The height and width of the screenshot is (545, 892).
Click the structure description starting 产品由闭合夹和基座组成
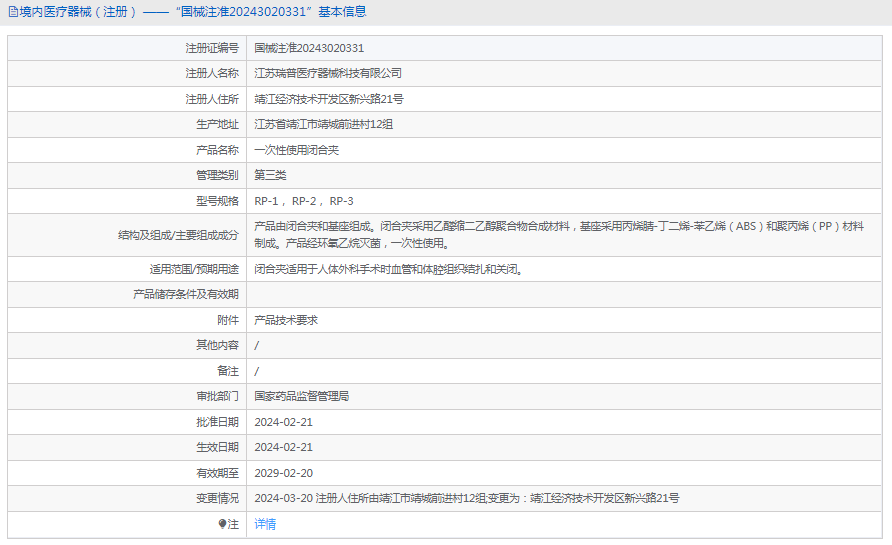pyautogui.click(x=559, y=235)
